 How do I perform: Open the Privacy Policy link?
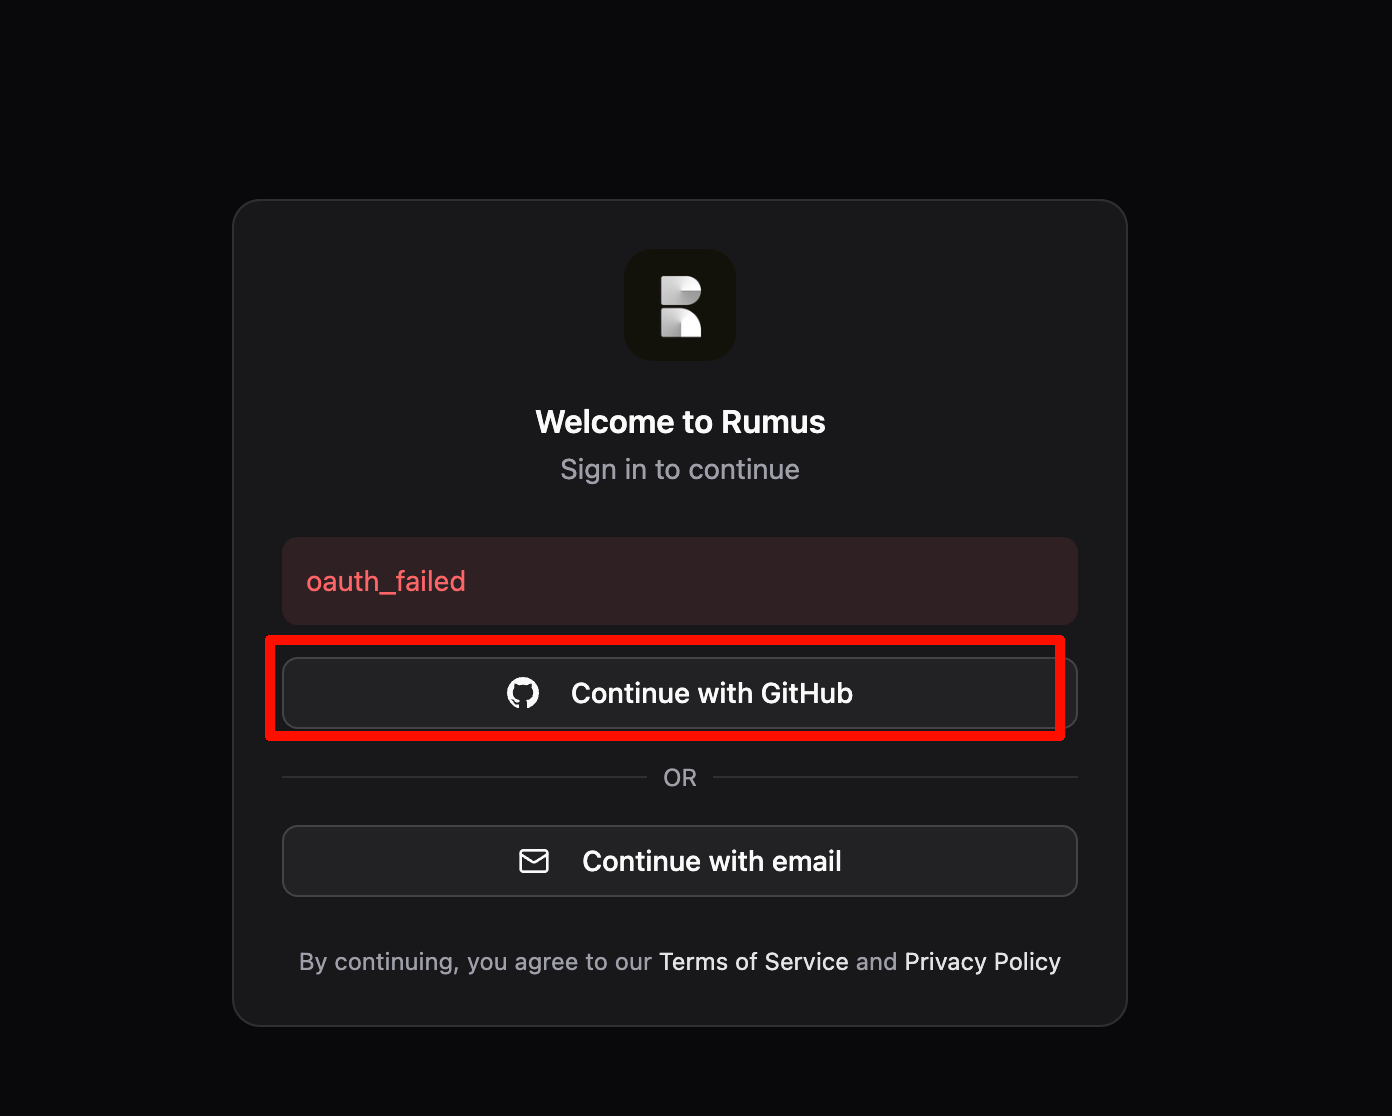click(x=982, y=962)
